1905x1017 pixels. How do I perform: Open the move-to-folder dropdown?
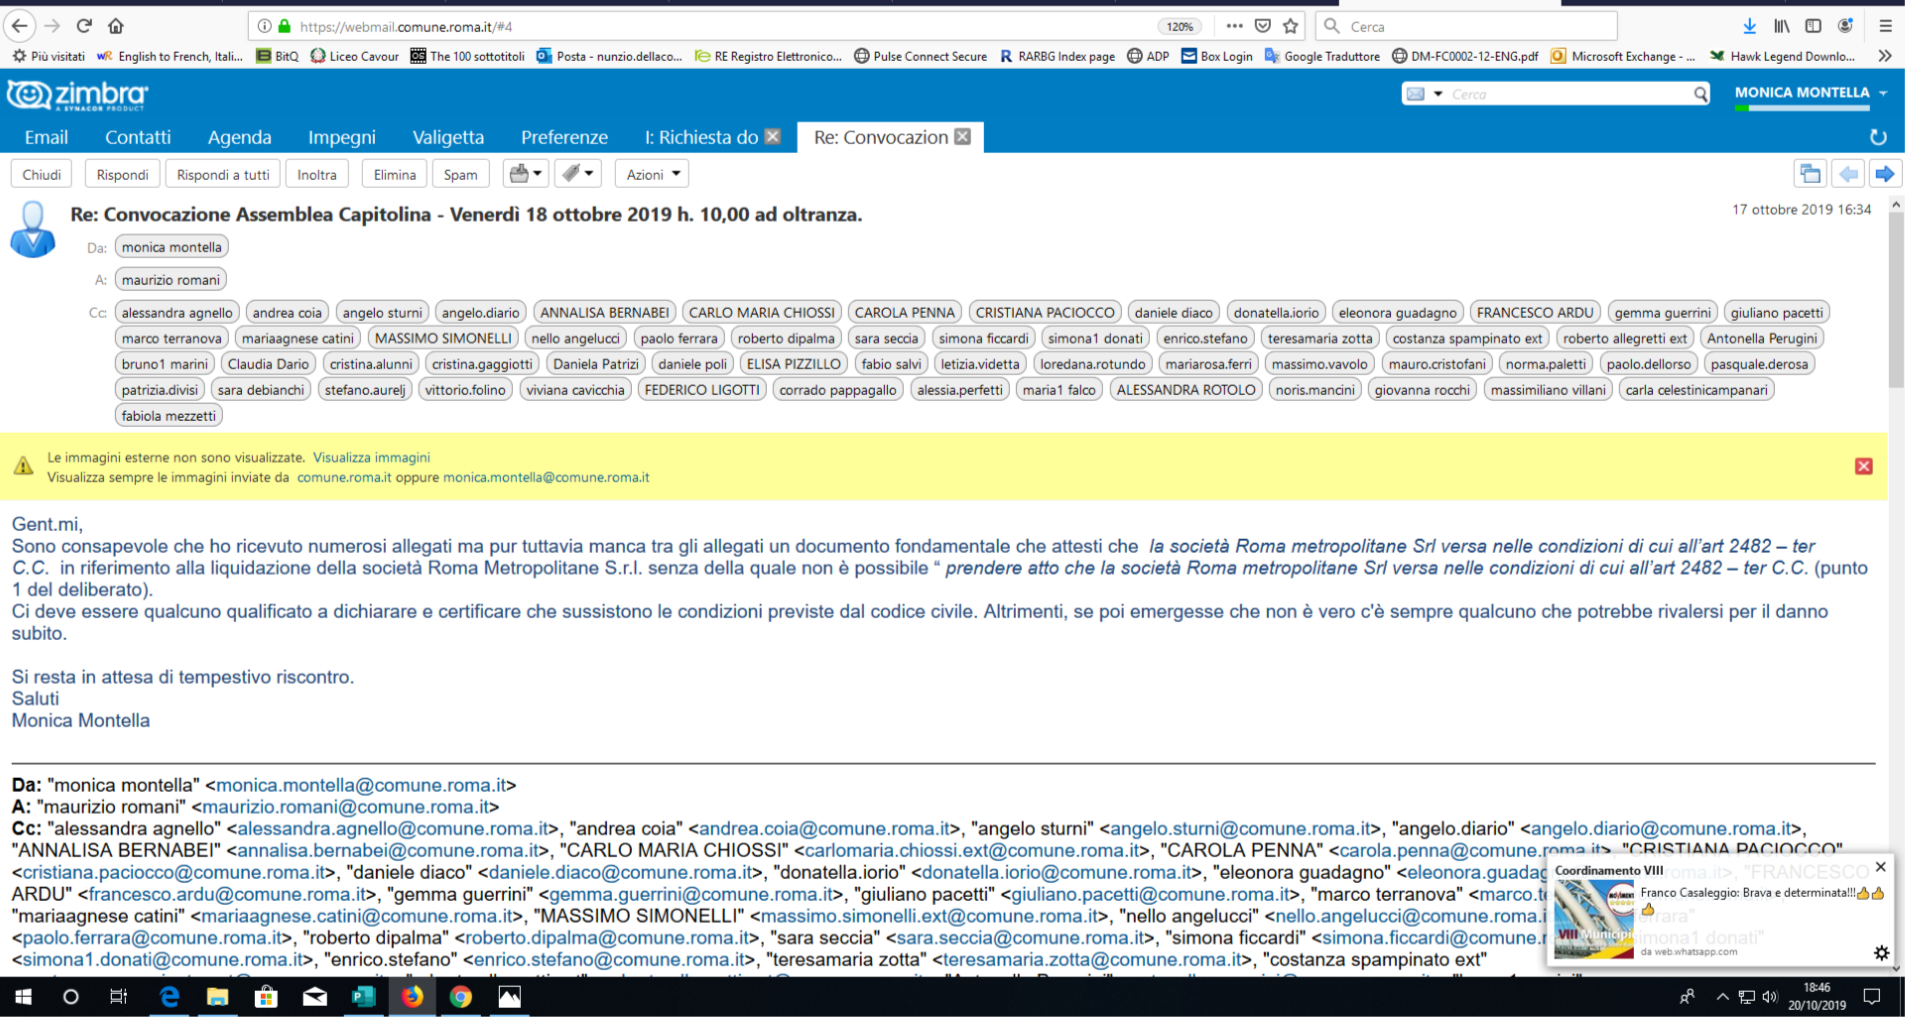[525, 174]
